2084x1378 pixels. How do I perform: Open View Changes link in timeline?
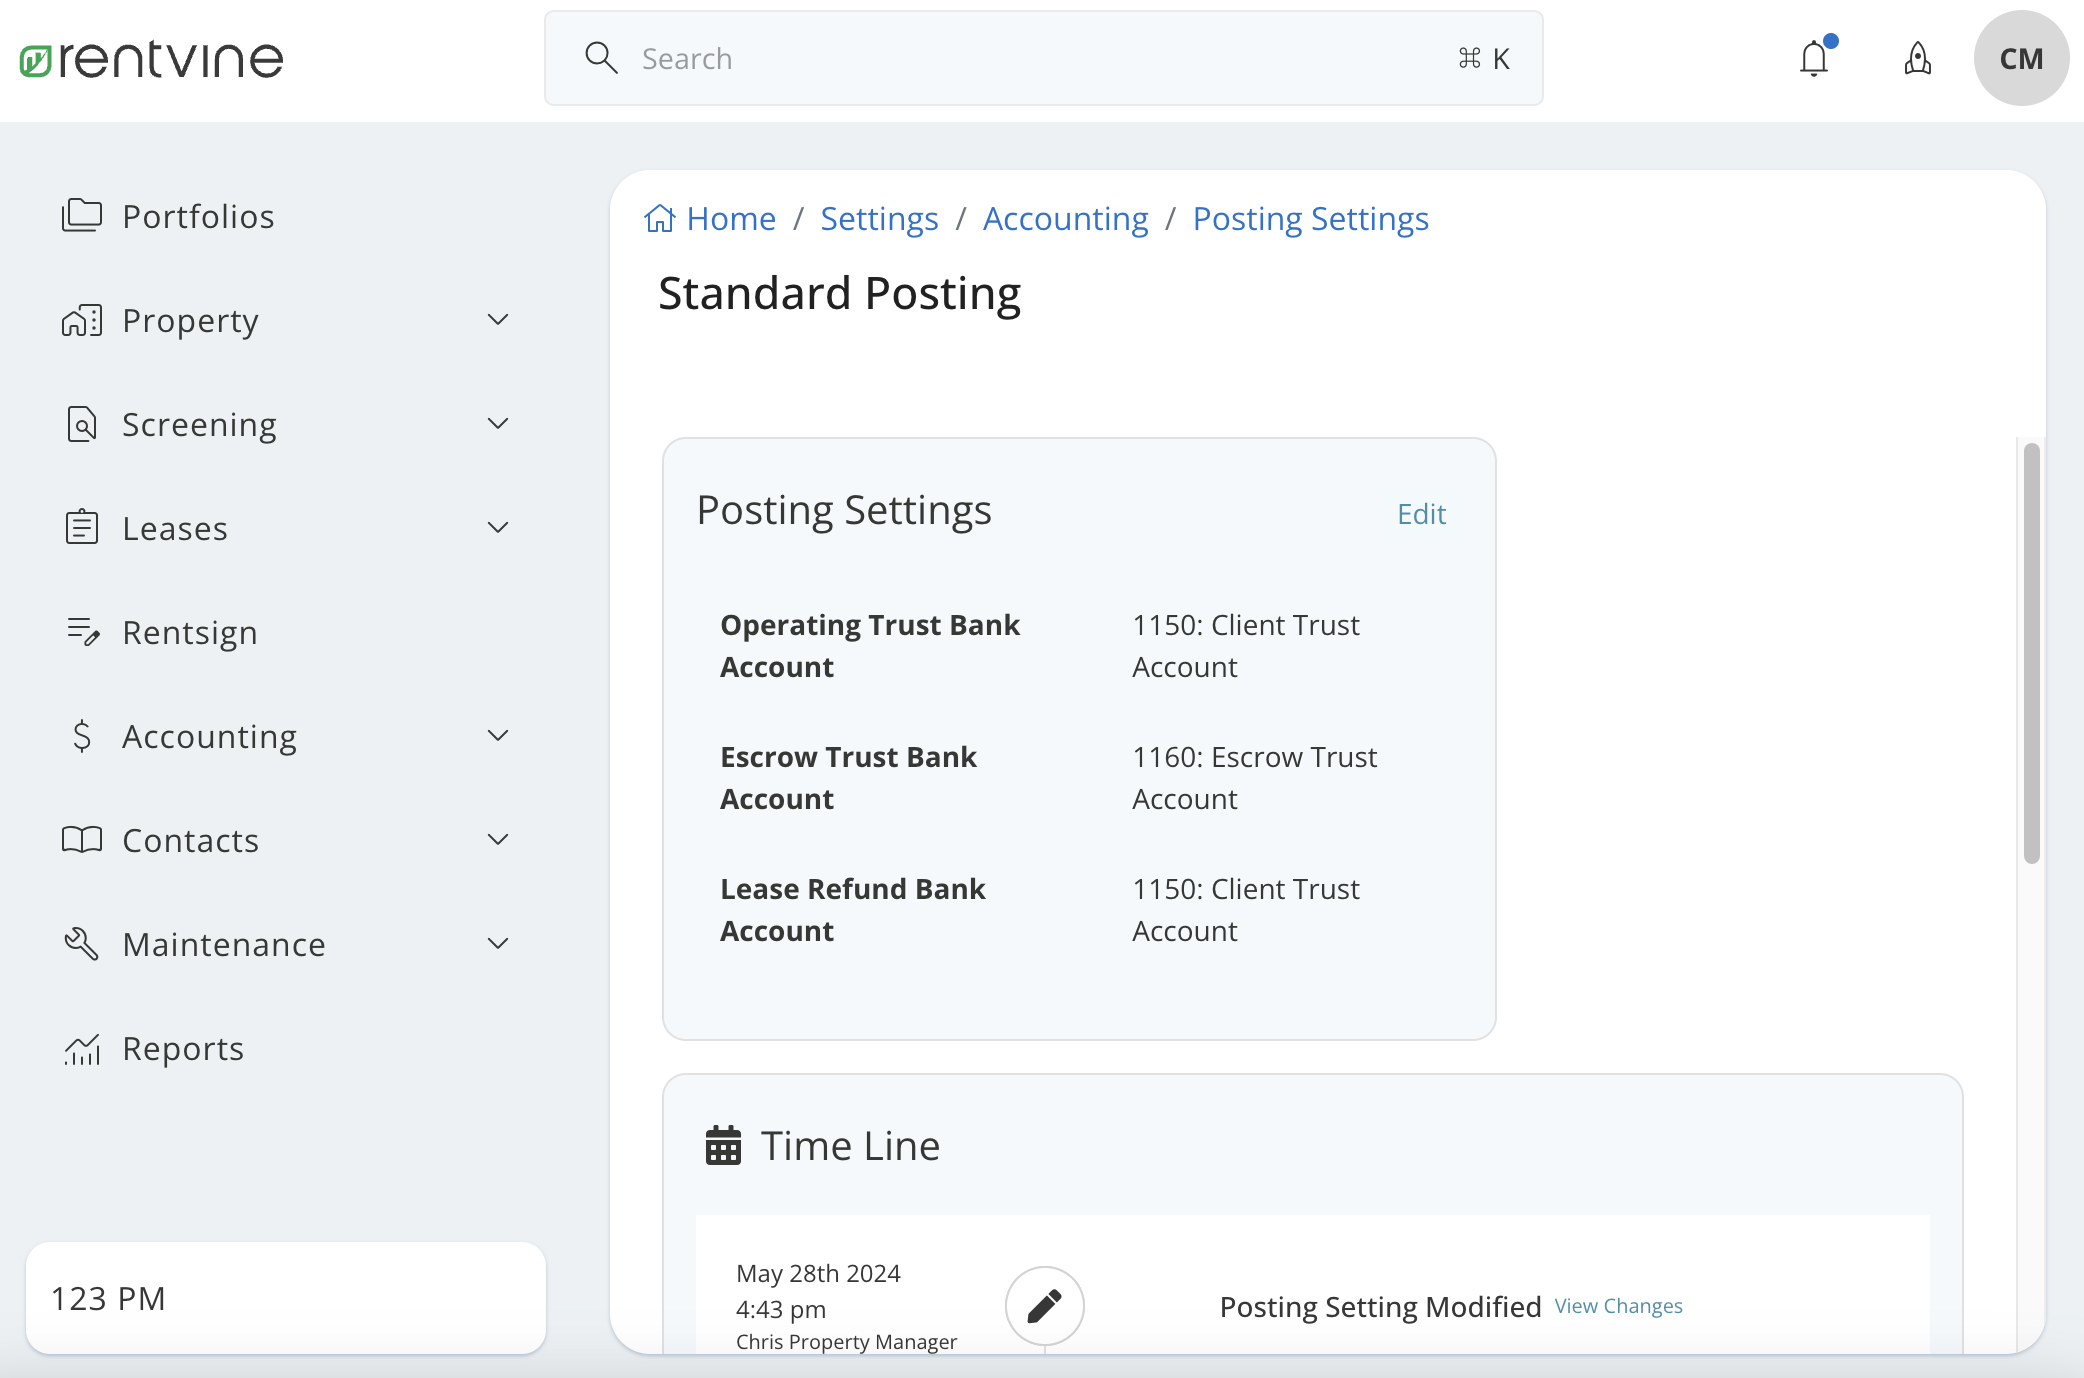[x=1618, y=1306]
